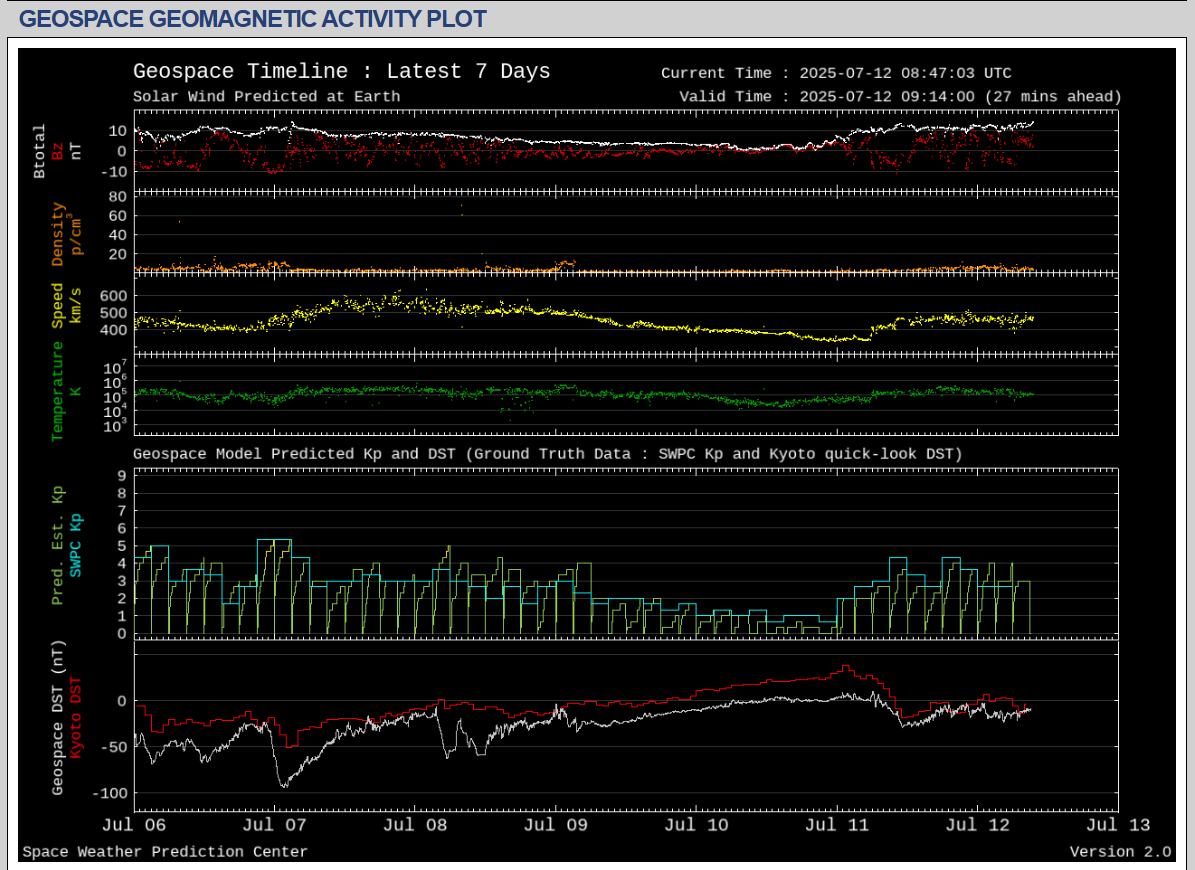Image resolution: width=1195 pixels, height=870 pixels.
Task: Click the Jul 10 date on the time axis
Action: 696,825
